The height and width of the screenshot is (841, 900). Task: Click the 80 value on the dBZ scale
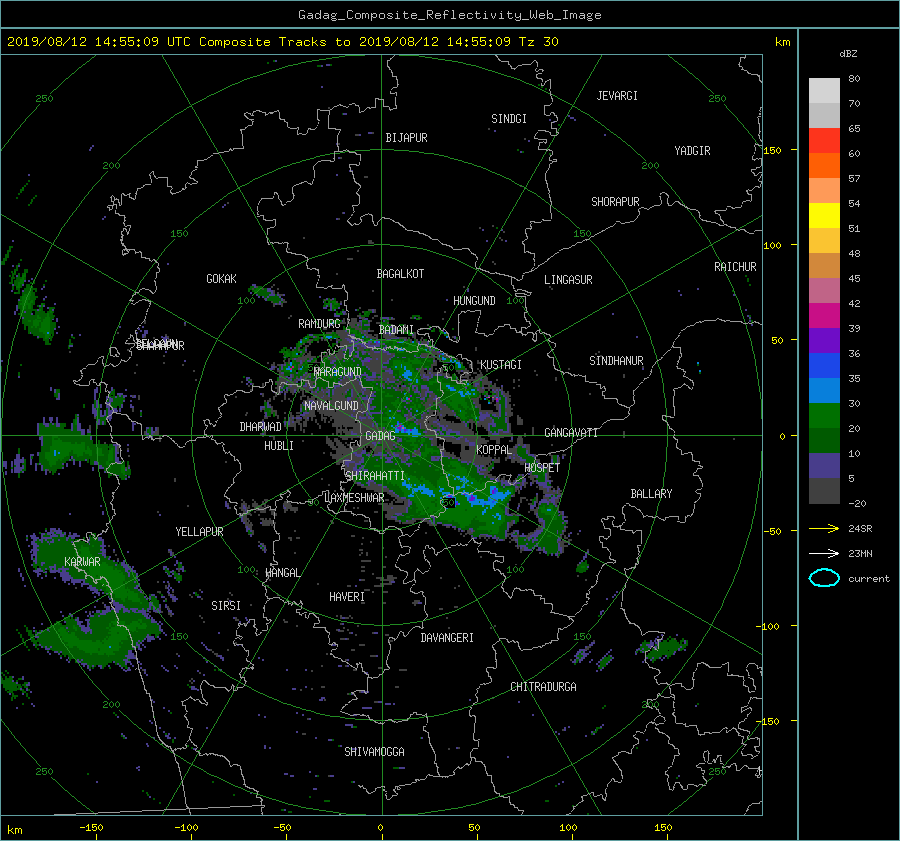click(854, 79)
